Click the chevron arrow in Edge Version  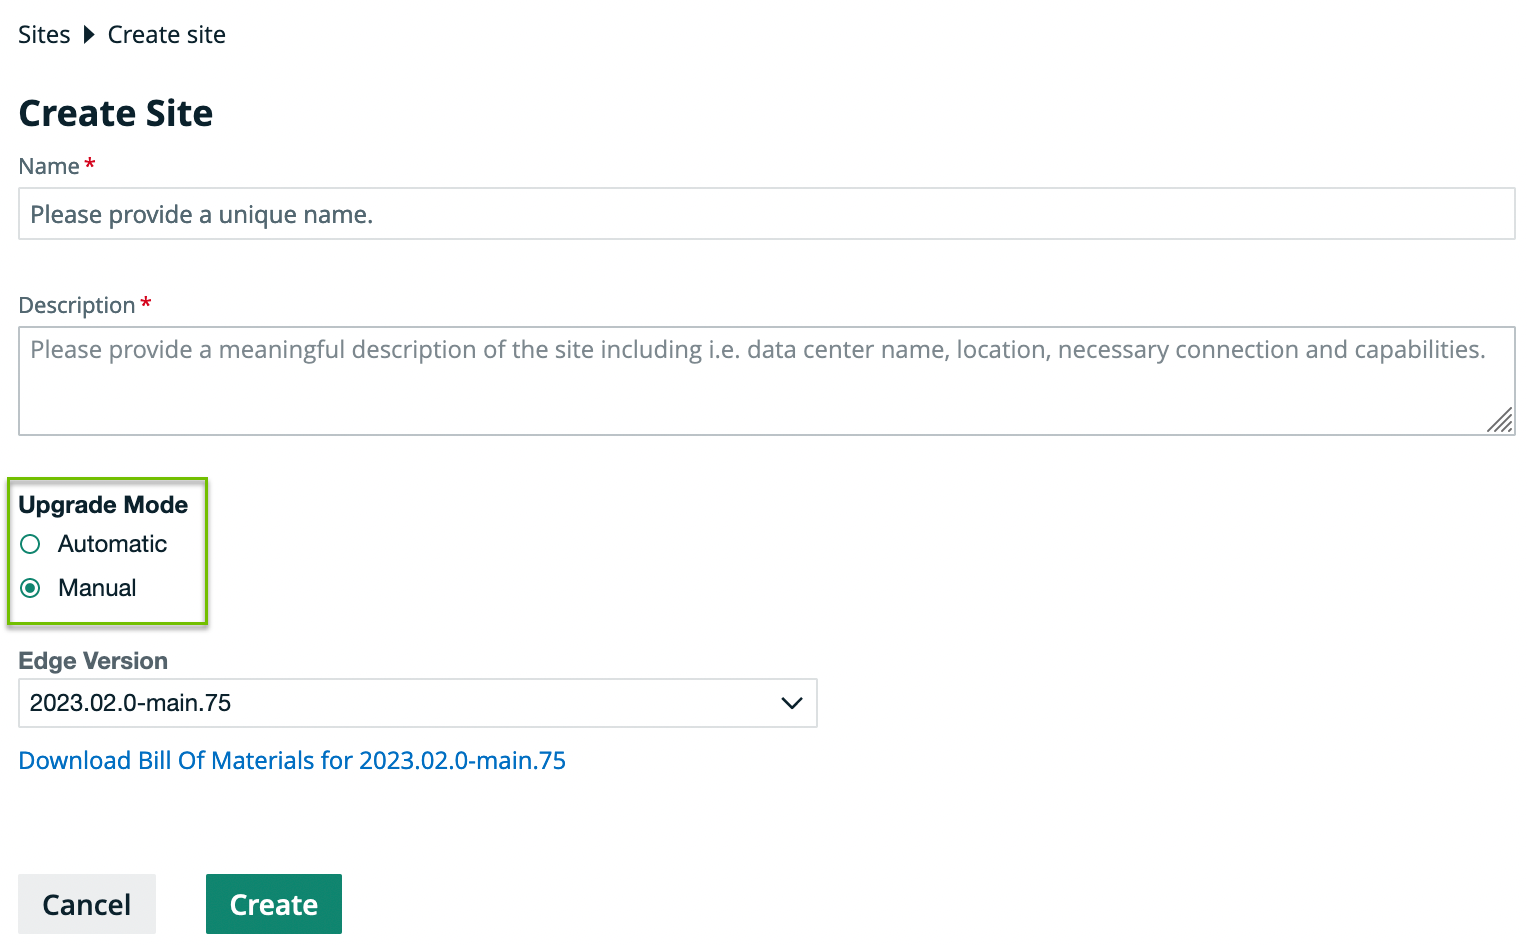coord(791,703)
